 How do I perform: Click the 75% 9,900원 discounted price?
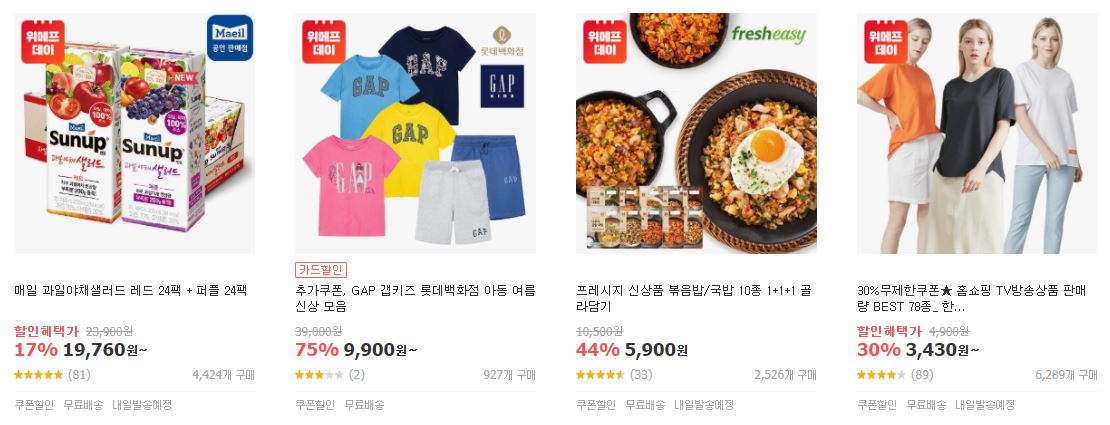tap(356, 349)
